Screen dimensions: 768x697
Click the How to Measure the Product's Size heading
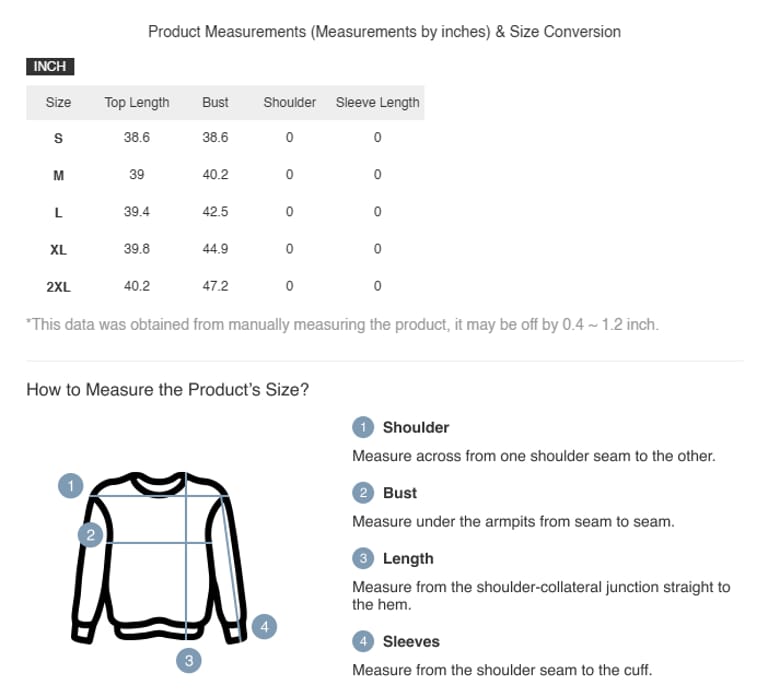tap(167, 390)
